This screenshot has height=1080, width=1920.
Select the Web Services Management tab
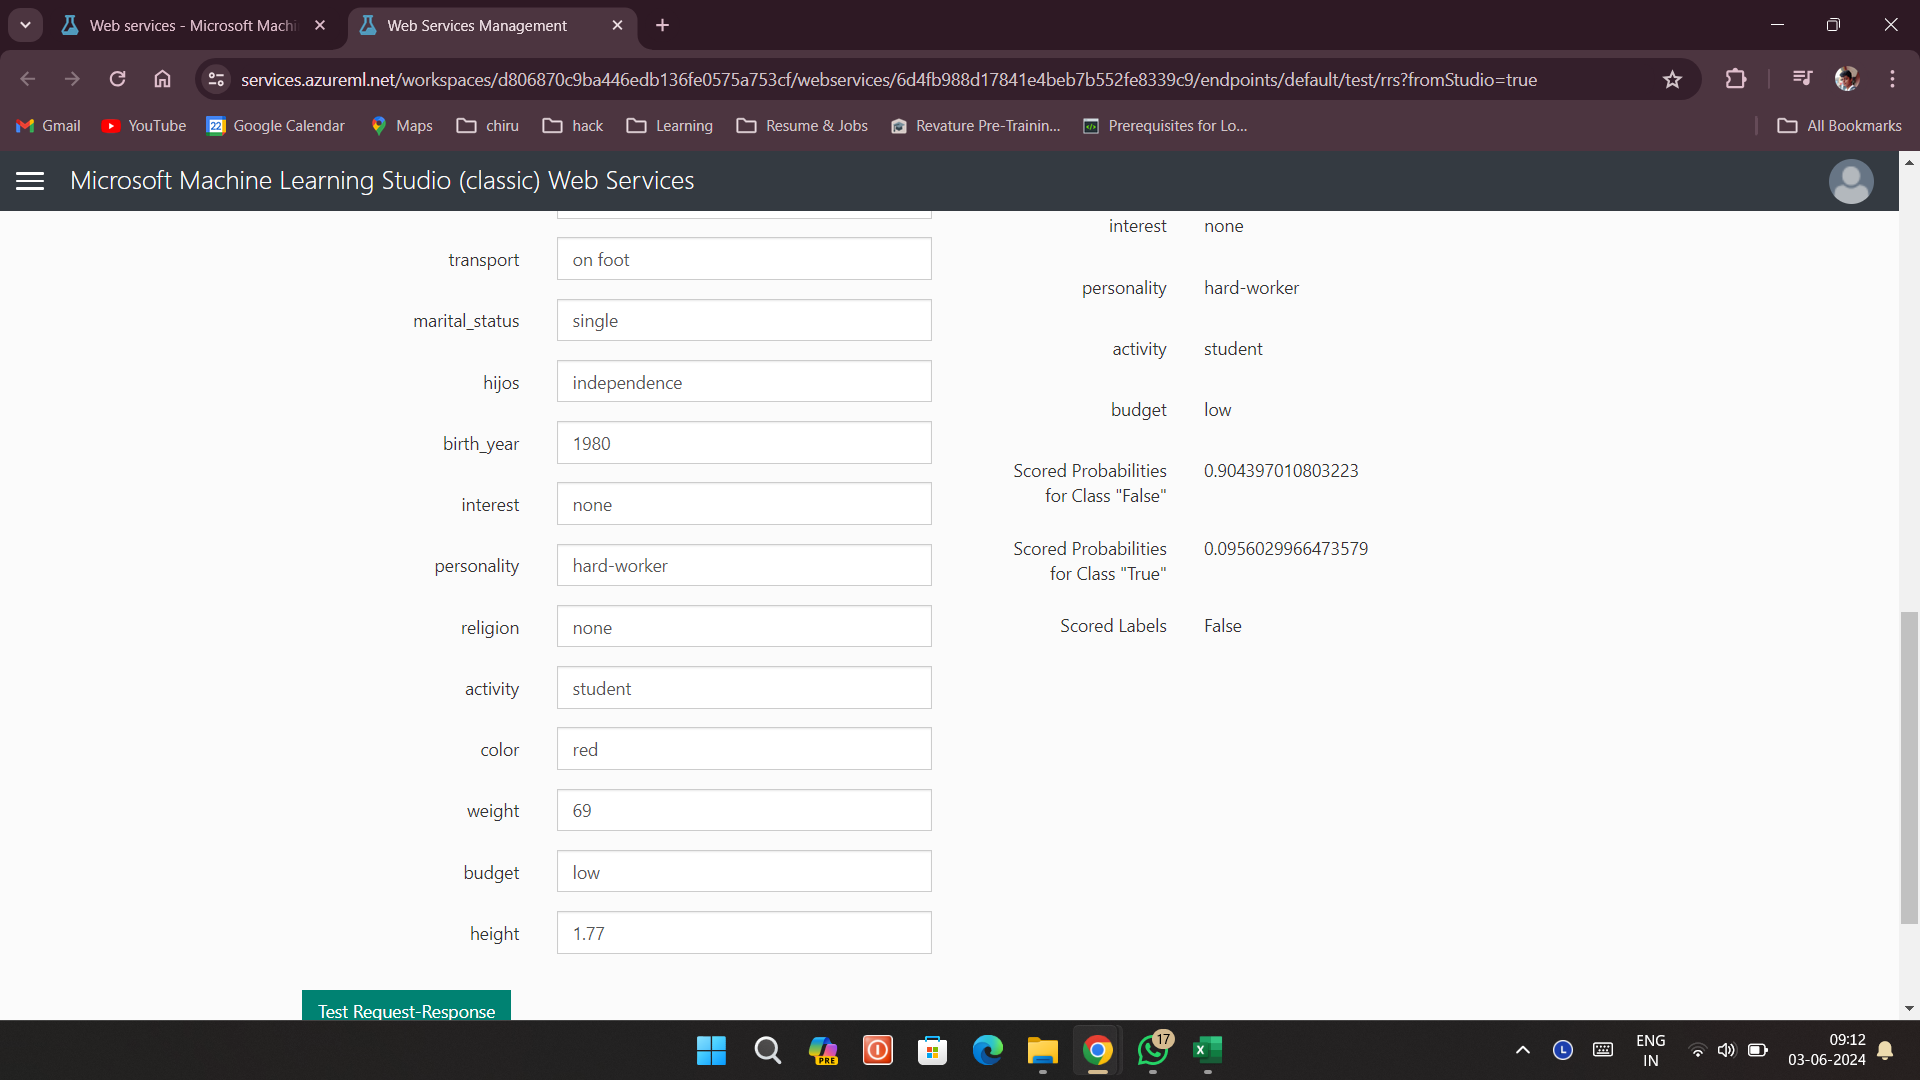pyautogui.click(x=478, y=25)
